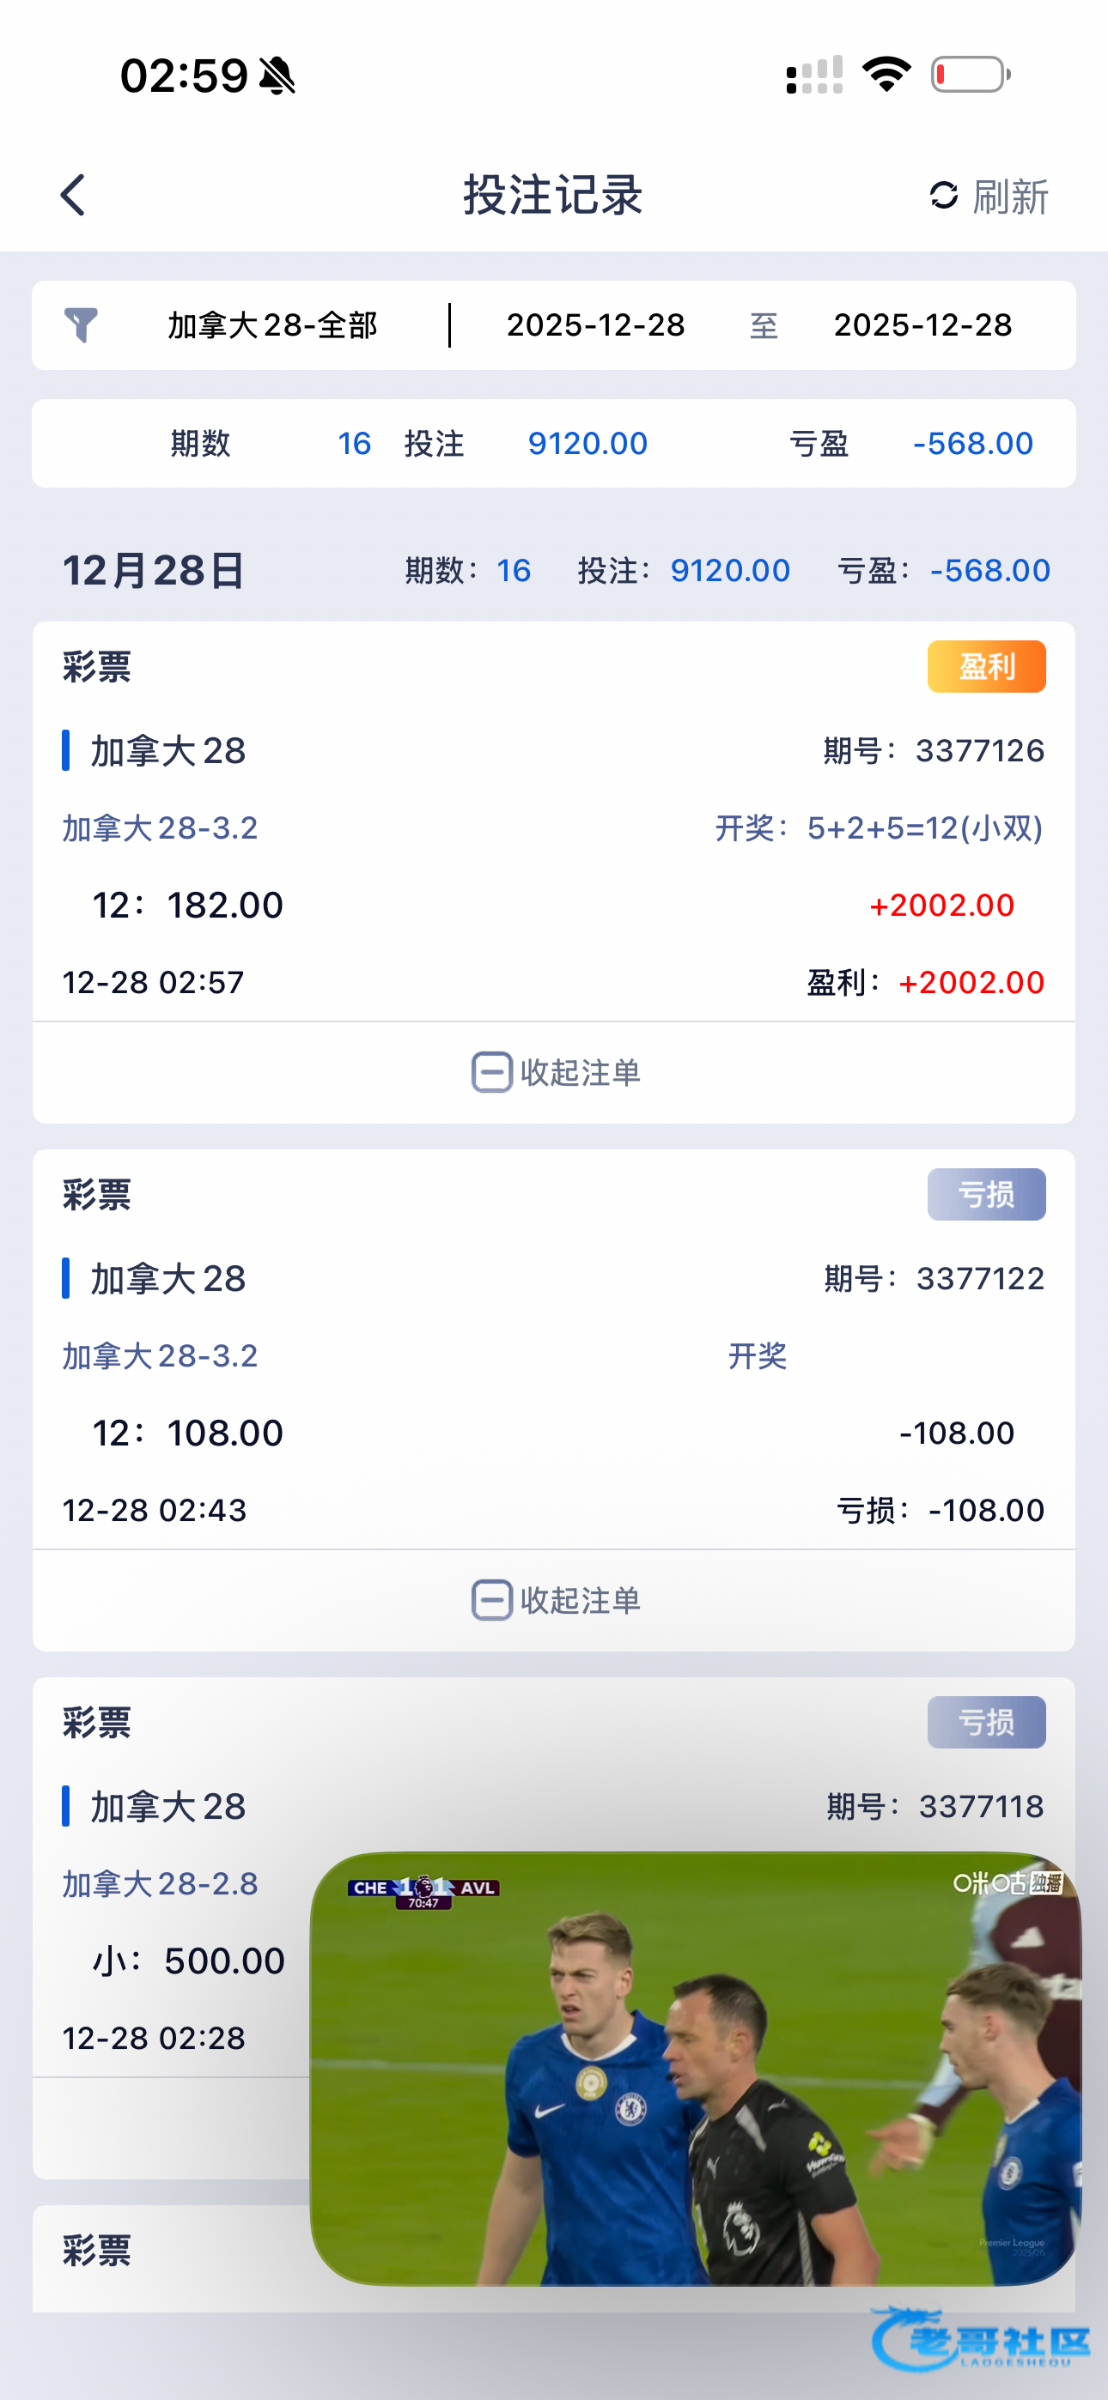Tap the battery status icon
Screen dimensions: 1108x2400
pyautogui.click(x=970, y=75)
